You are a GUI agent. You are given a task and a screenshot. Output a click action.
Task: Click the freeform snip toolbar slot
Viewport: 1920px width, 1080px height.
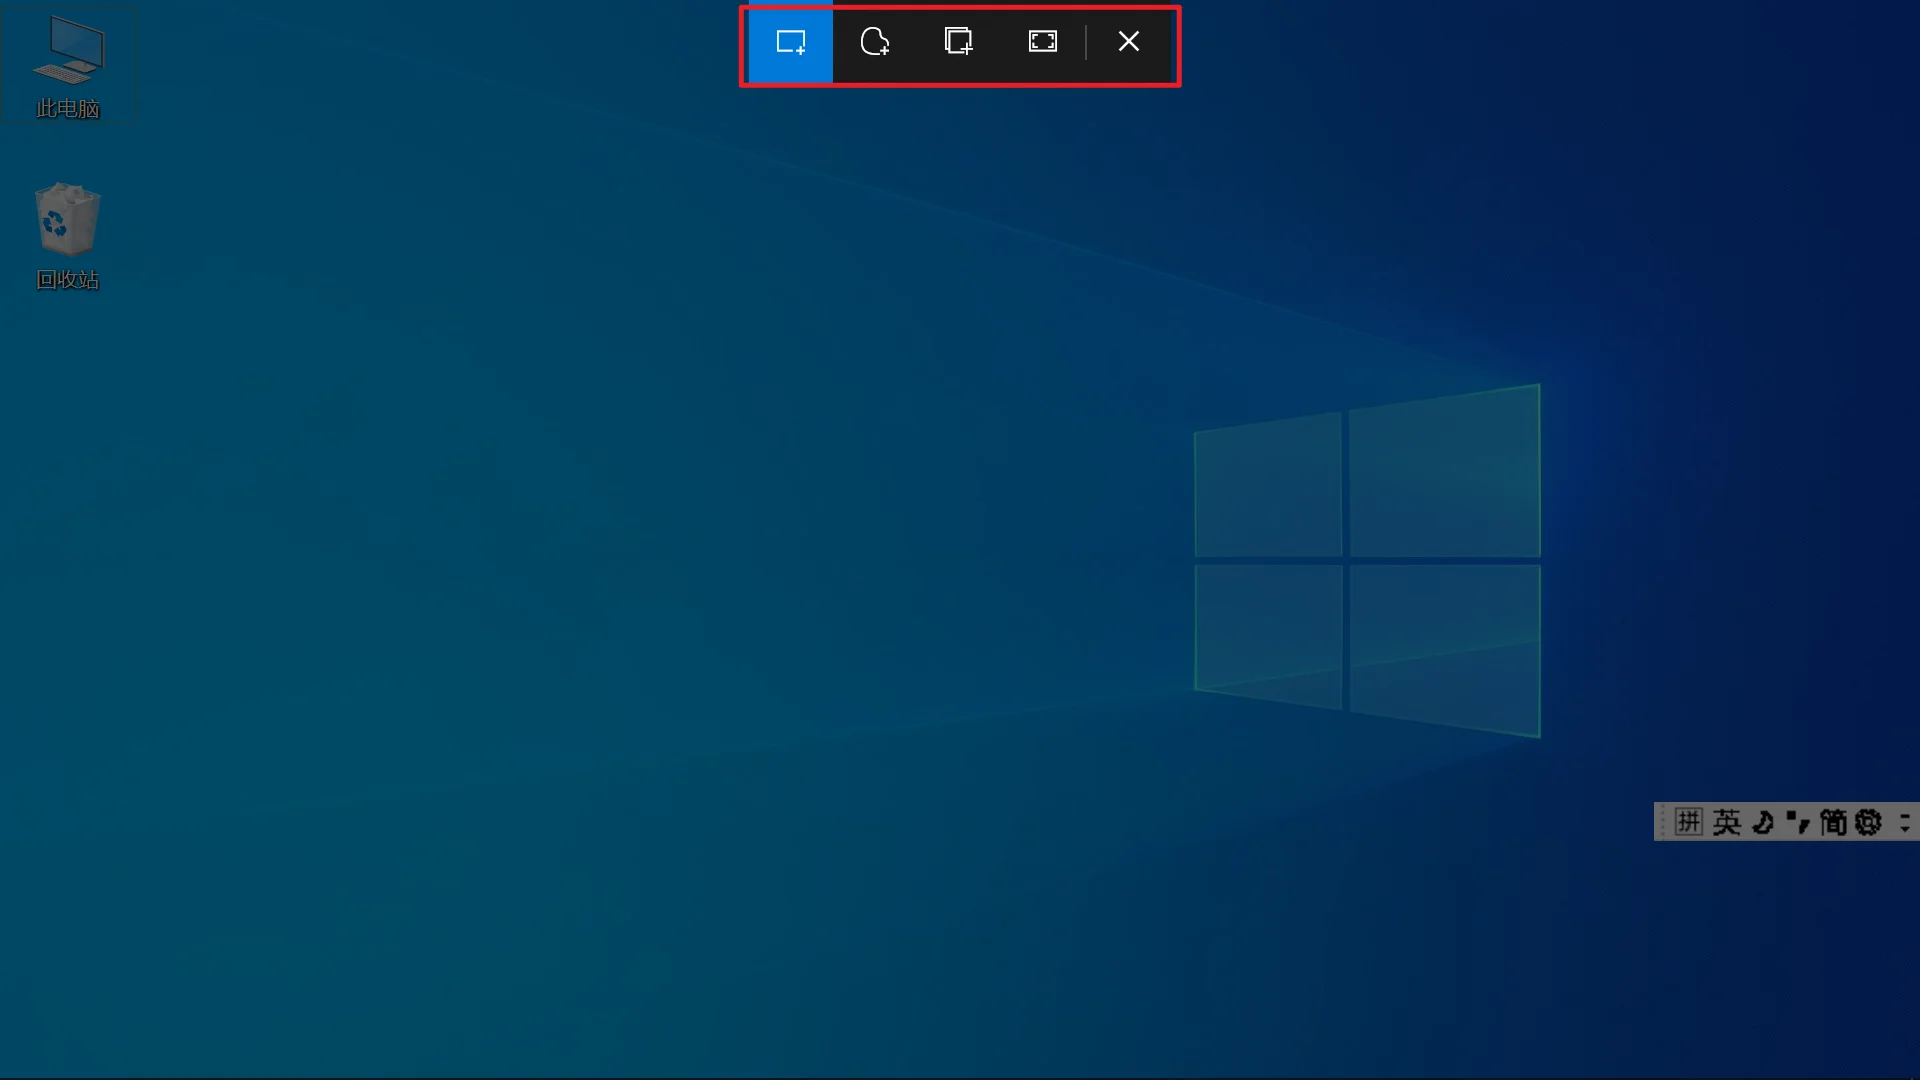875,43
